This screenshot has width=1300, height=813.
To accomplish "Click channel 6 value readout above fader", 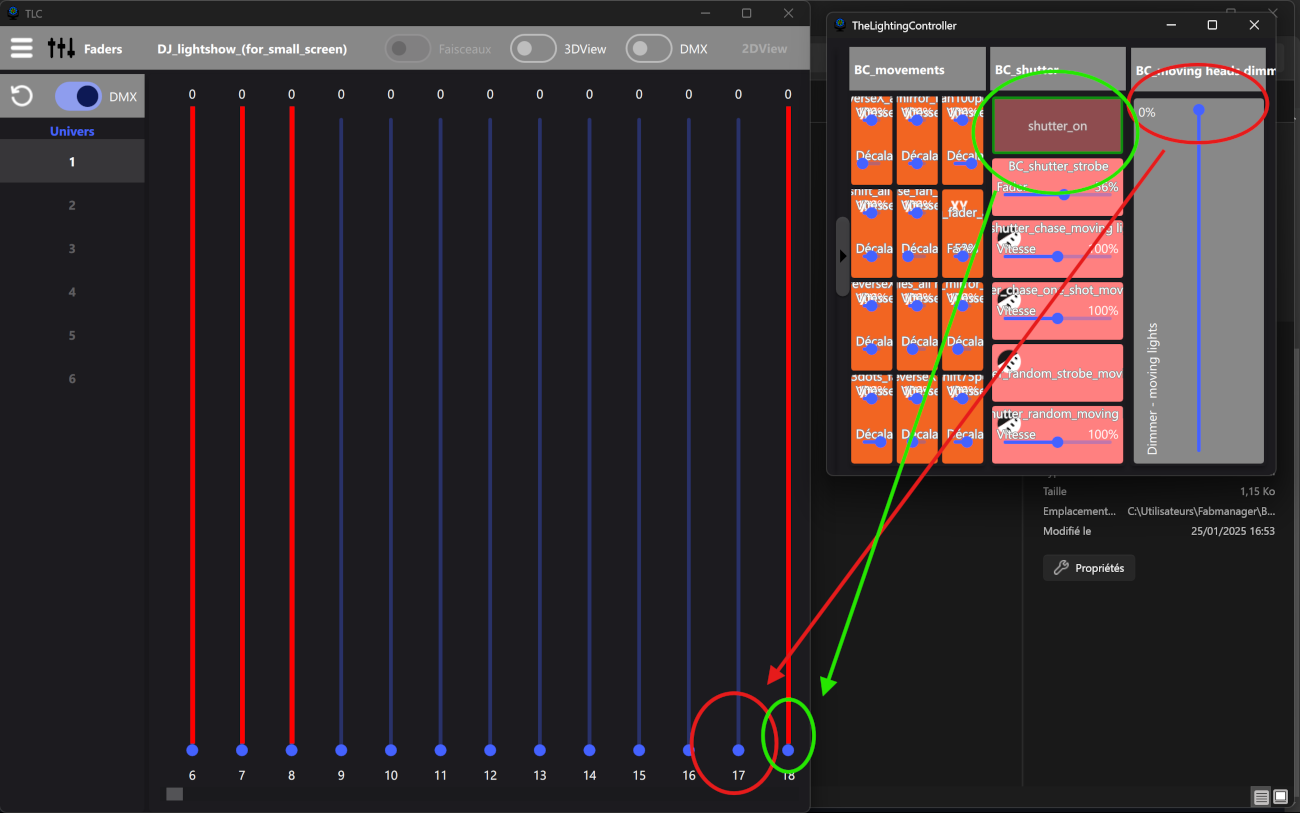I will pyautogui.click(x=192, y=95).
